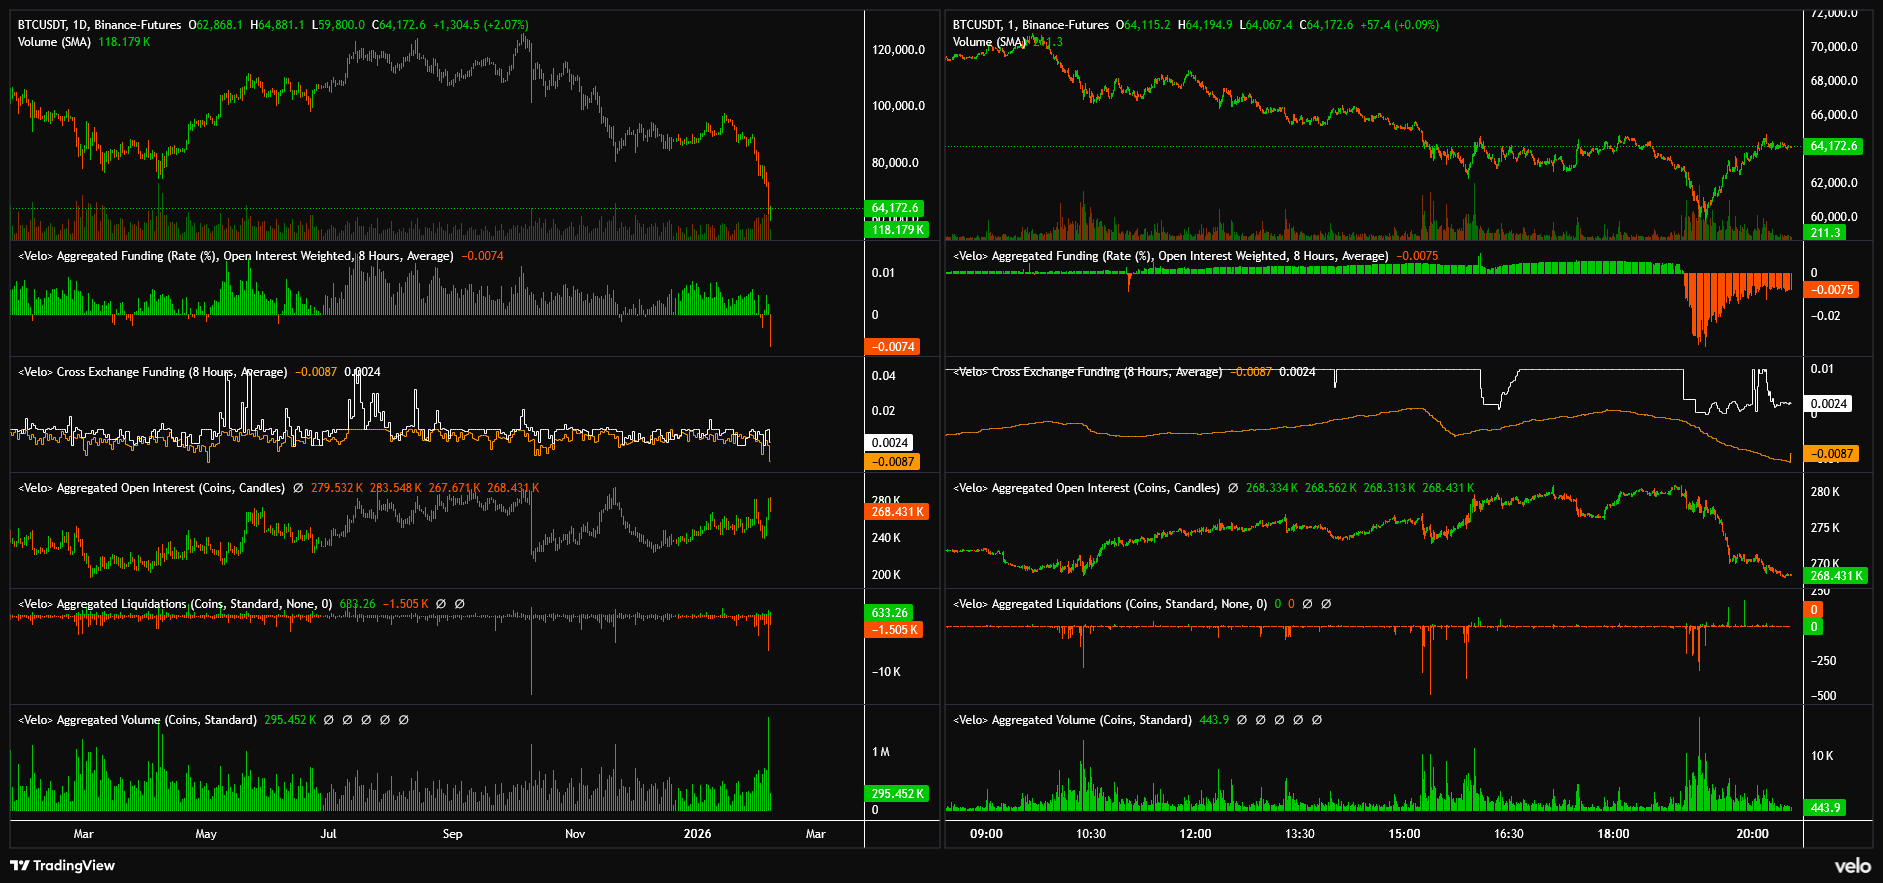Click orange -0.0075 funding value tag on axis
This screenshot has height=883, width=1883.
[1832, 290]
